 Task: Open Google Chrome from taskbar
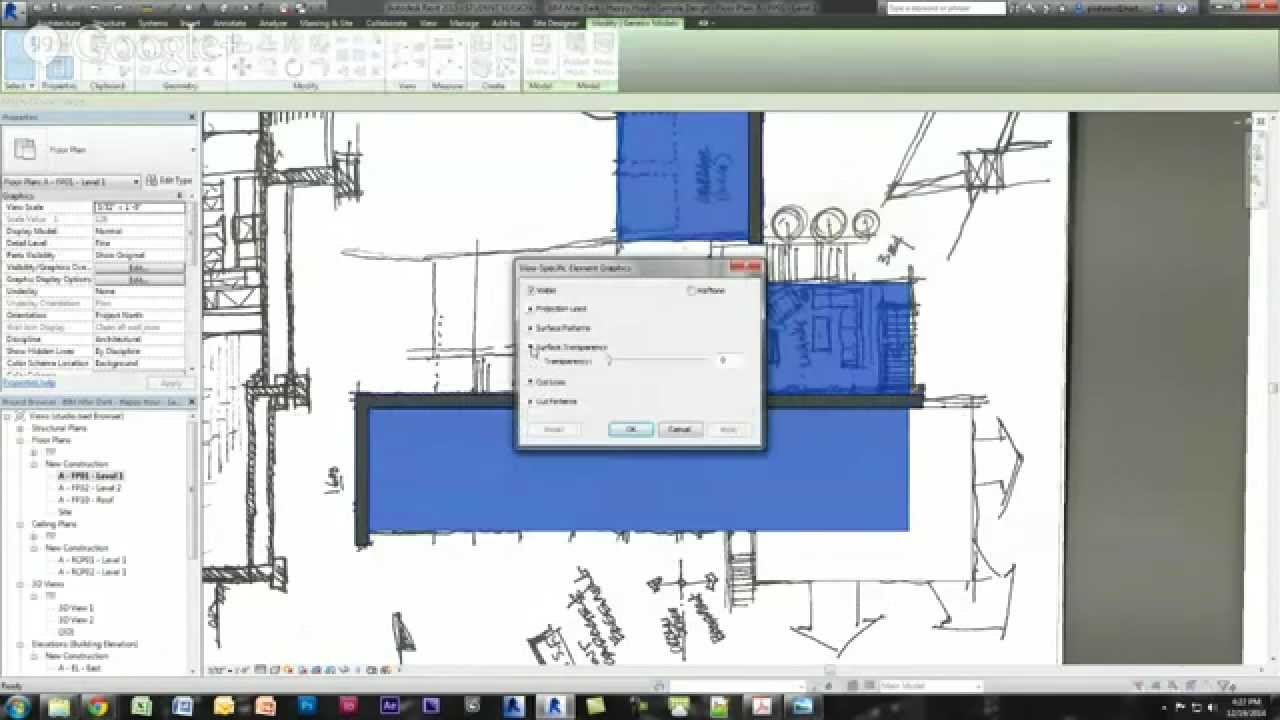point(97,706)
